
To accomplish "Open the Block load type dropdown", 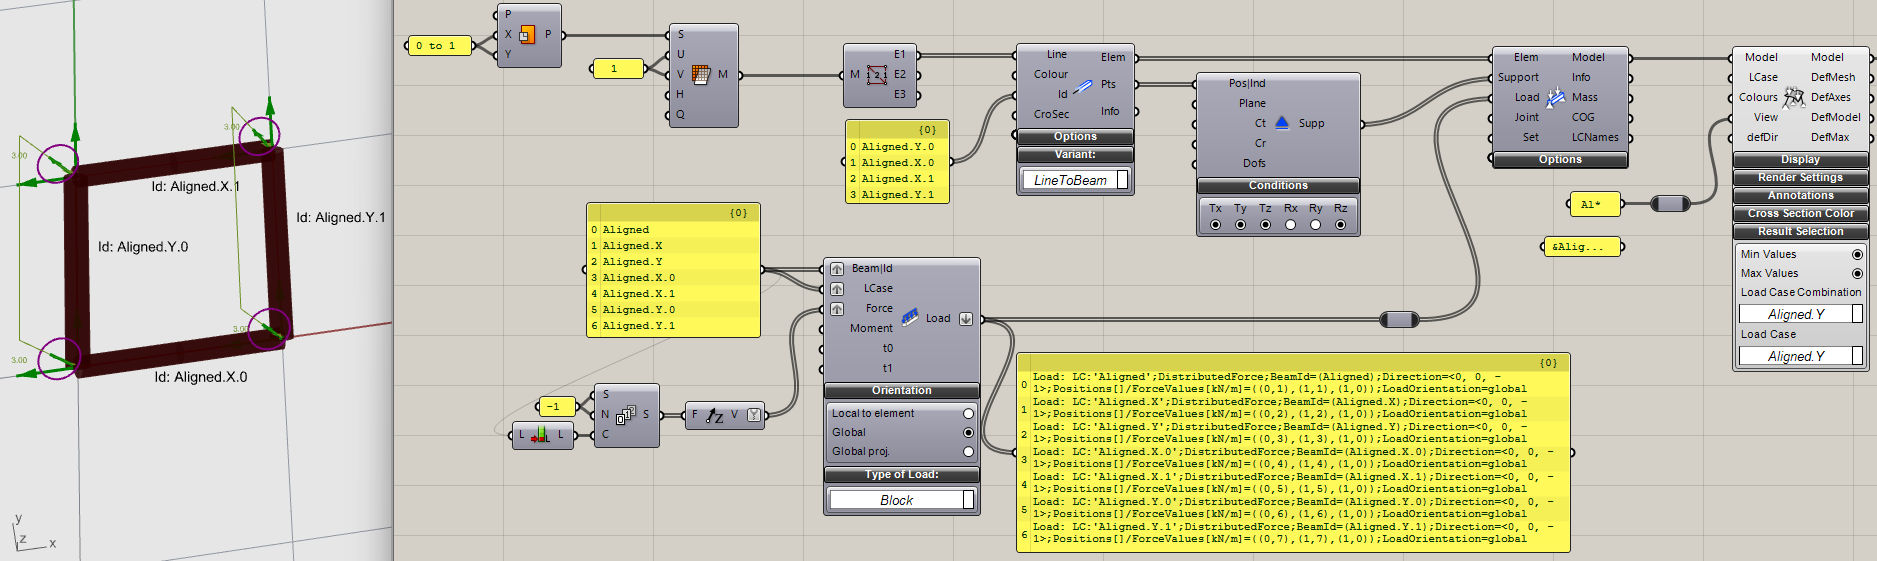I will click(968, 500).
